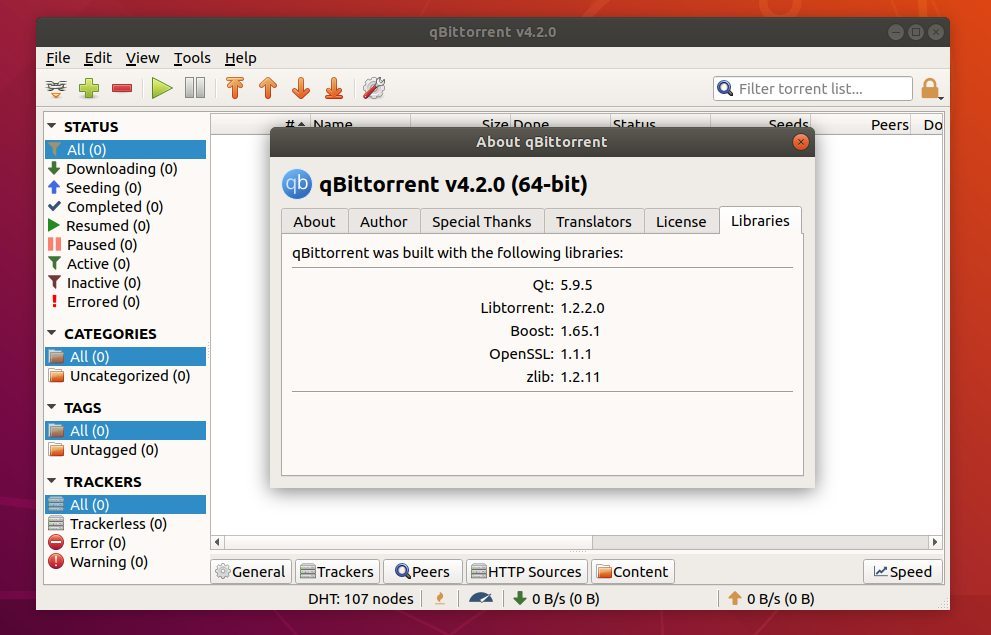Close the About qBittorrent dialog

point(800,142)
